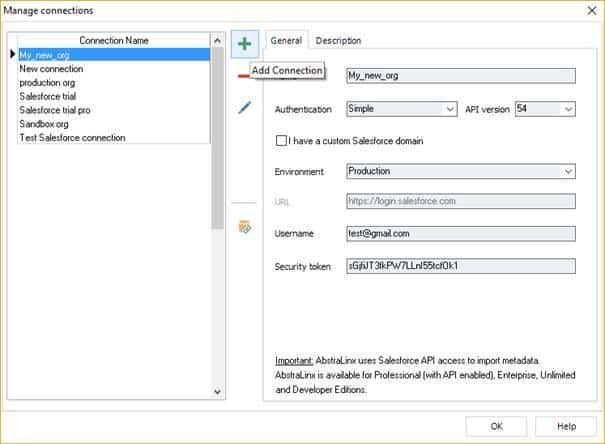Switch to the Description tab

click(338, 41)
